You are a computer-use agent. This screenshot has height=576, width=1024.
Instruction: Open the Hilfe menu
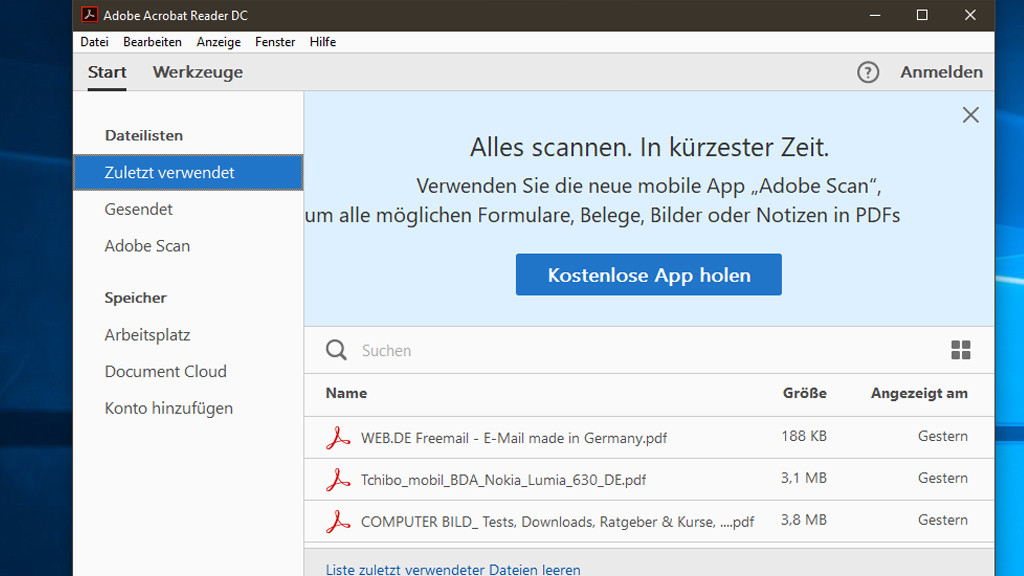point(323,42)
